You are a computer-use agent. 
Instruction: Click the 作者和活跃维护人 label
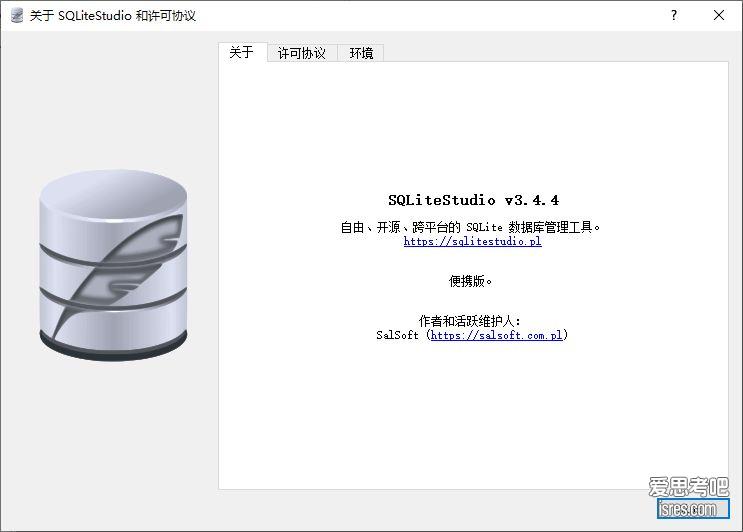[x=470, y=321]
